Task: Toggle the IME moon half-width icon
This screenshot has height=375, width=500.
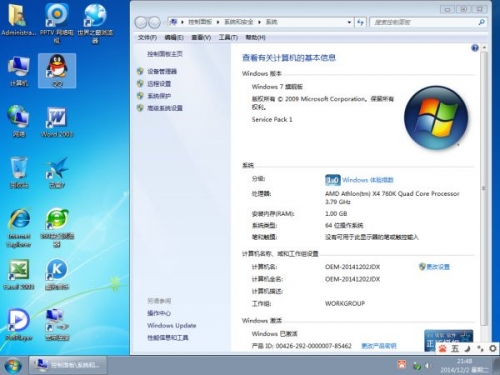Action: pos(468,349)
